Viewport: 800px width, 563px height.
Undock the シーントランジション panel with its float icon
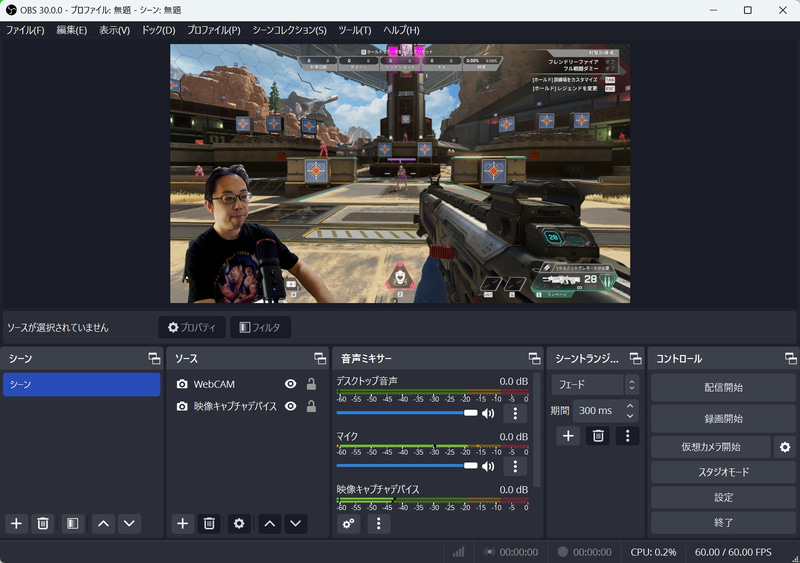pyautogui.click(x=635, y=358)
